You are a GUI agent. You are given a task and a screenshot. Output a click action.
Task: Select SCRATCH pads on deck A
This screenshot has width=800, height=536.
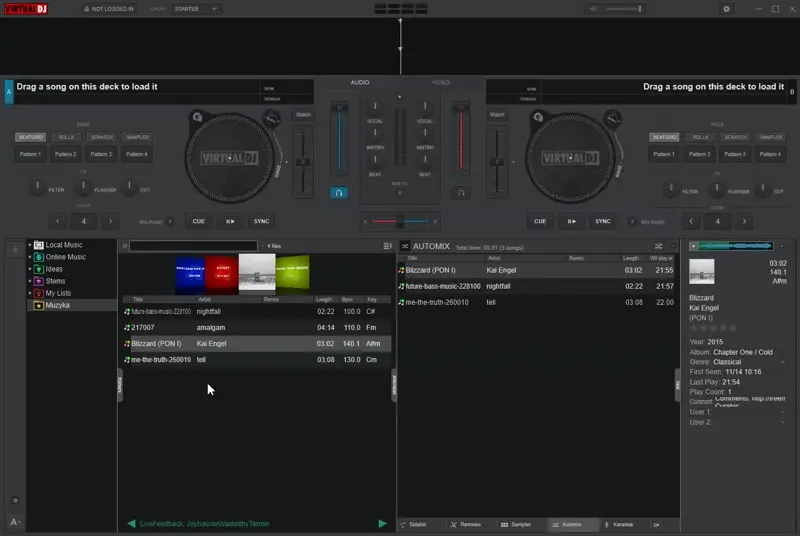[102, 137]
